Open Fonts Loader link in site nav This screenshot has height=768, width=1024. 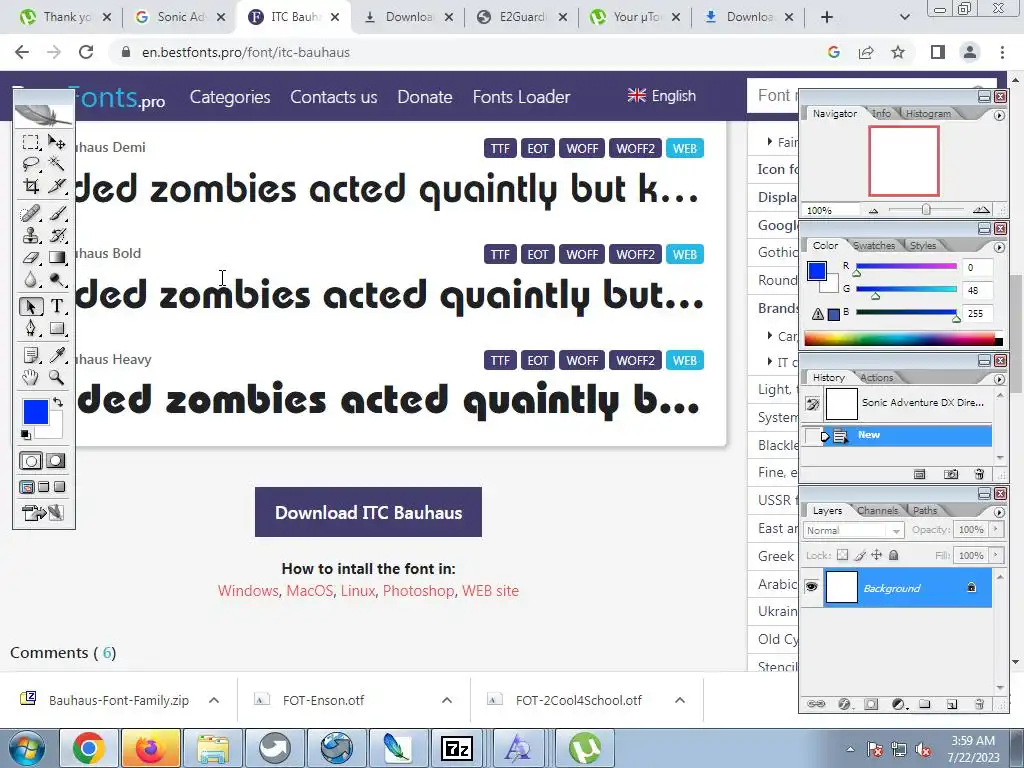click(521, 97)
